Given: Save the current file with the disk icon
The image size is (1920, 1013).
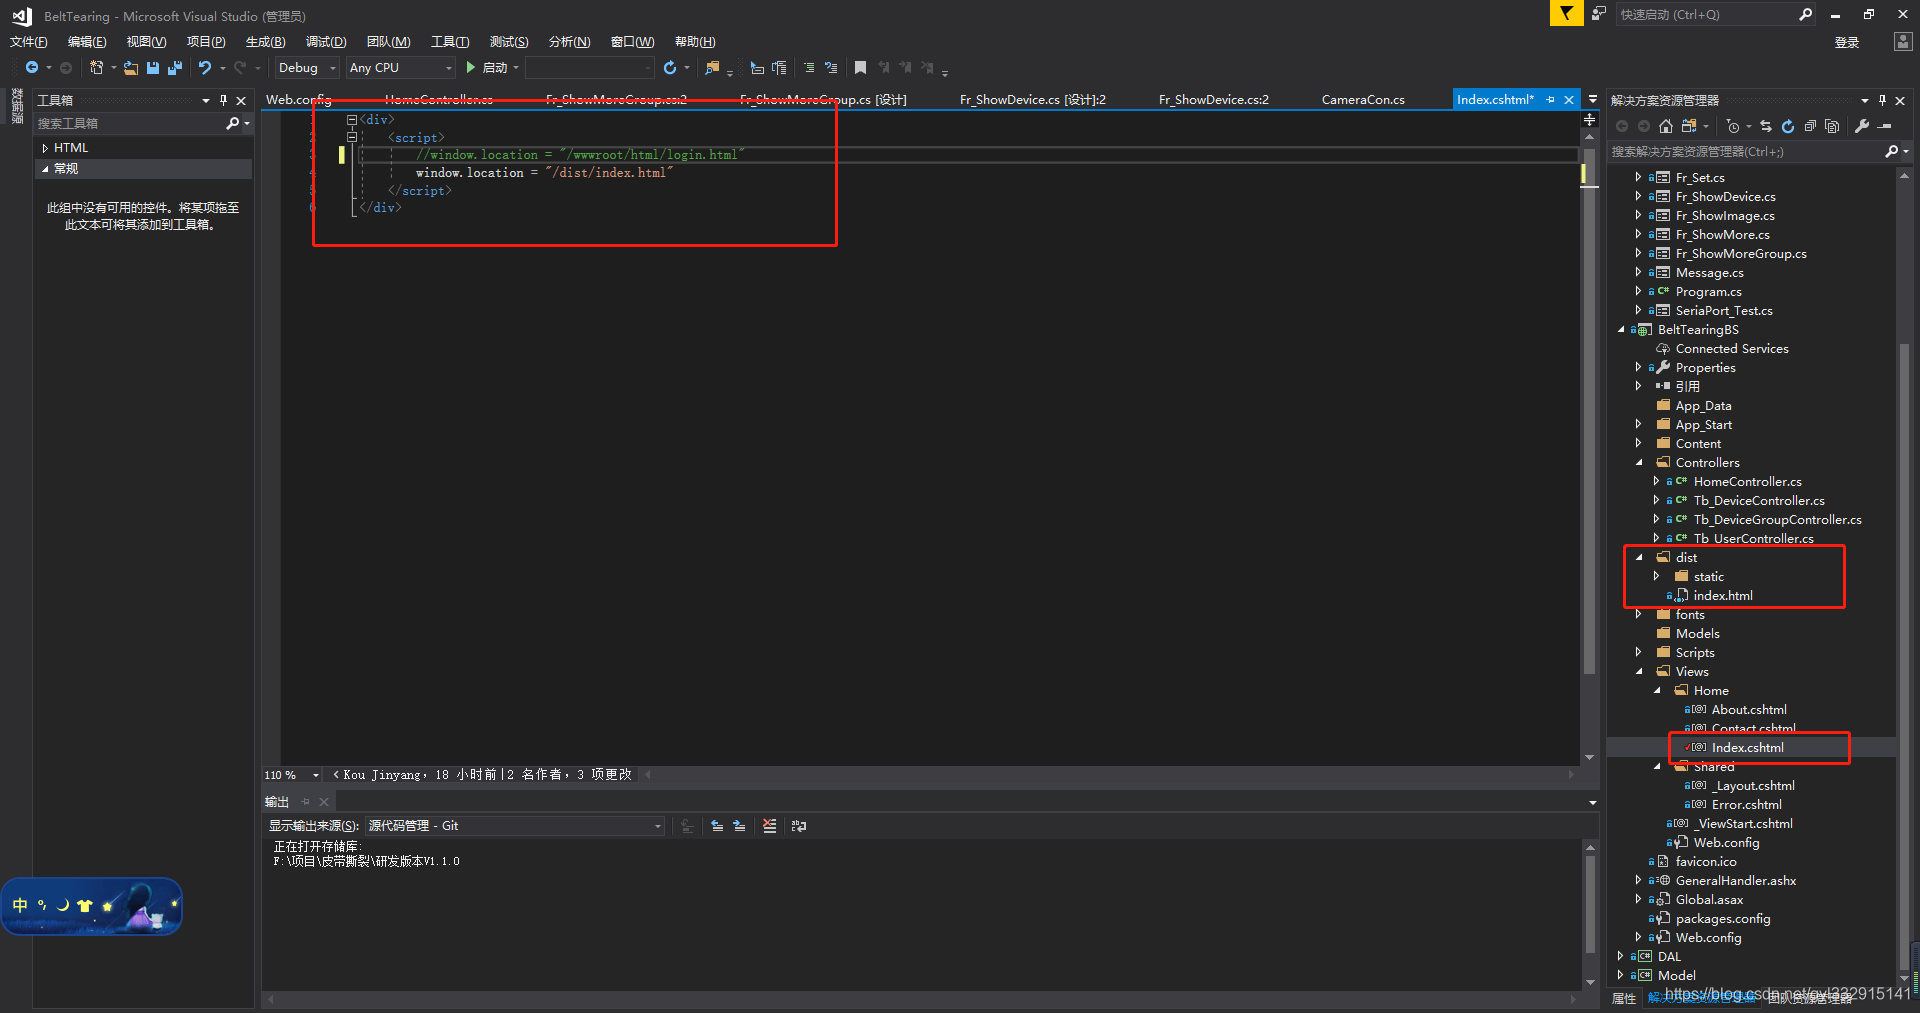Looking at the screenshot, I should [153, 68].
